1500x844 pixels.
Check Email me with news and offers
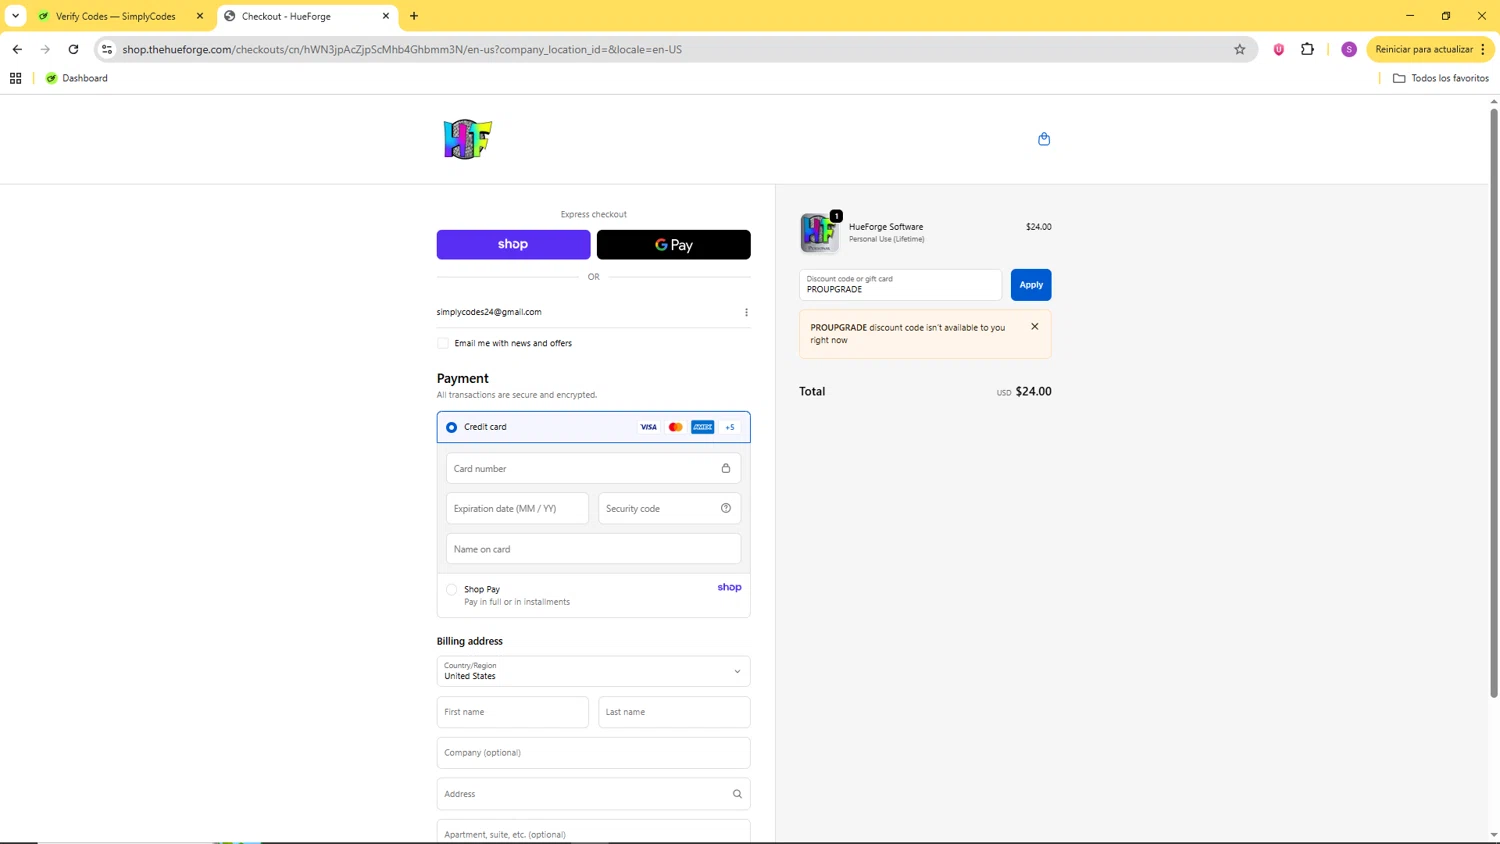point(443,343)
